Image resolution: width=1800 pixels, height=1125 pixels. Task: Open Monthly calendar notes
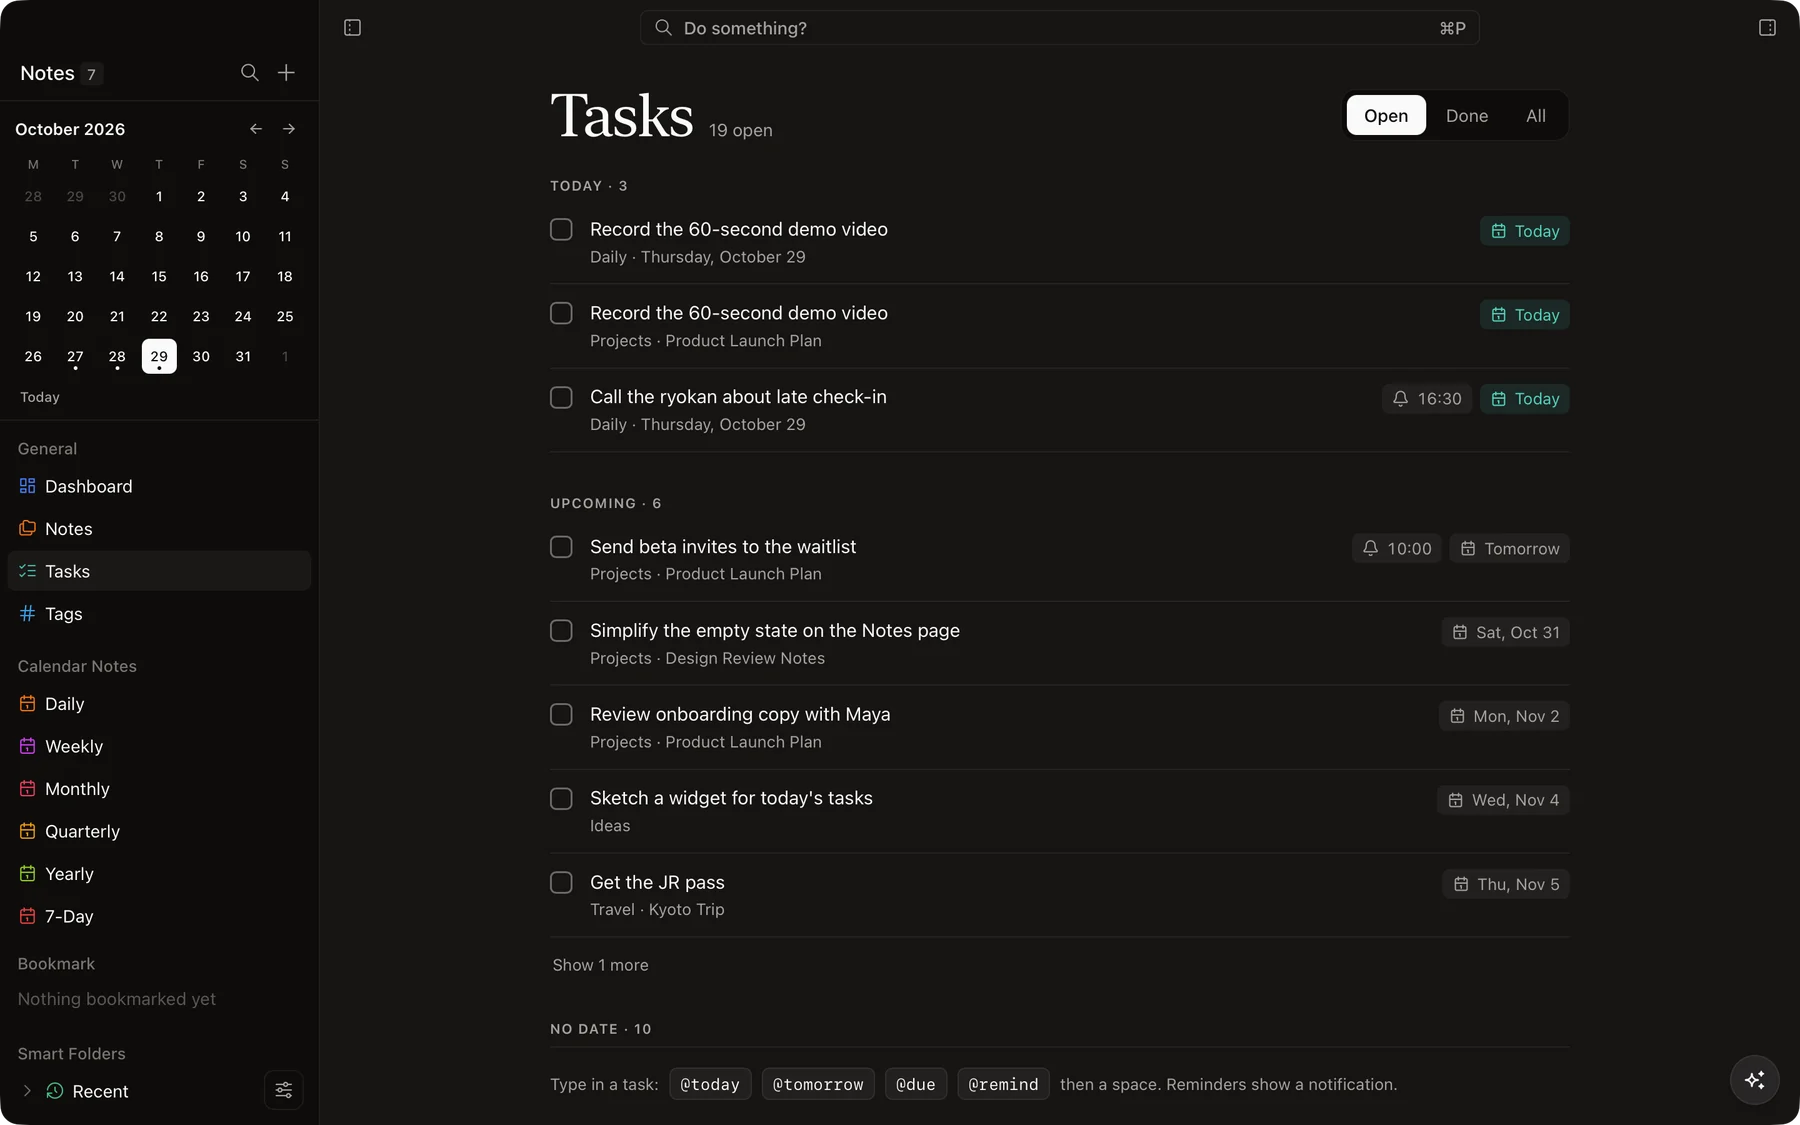coord(159,789)
